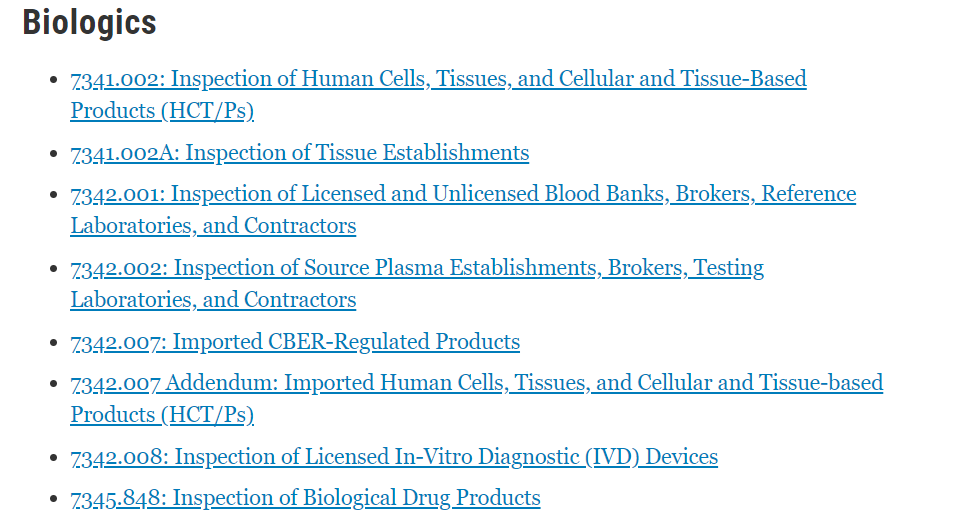
Task: Click 'Laboratories, and Contractors' line under 7342.001
Action: click(213, 226)
